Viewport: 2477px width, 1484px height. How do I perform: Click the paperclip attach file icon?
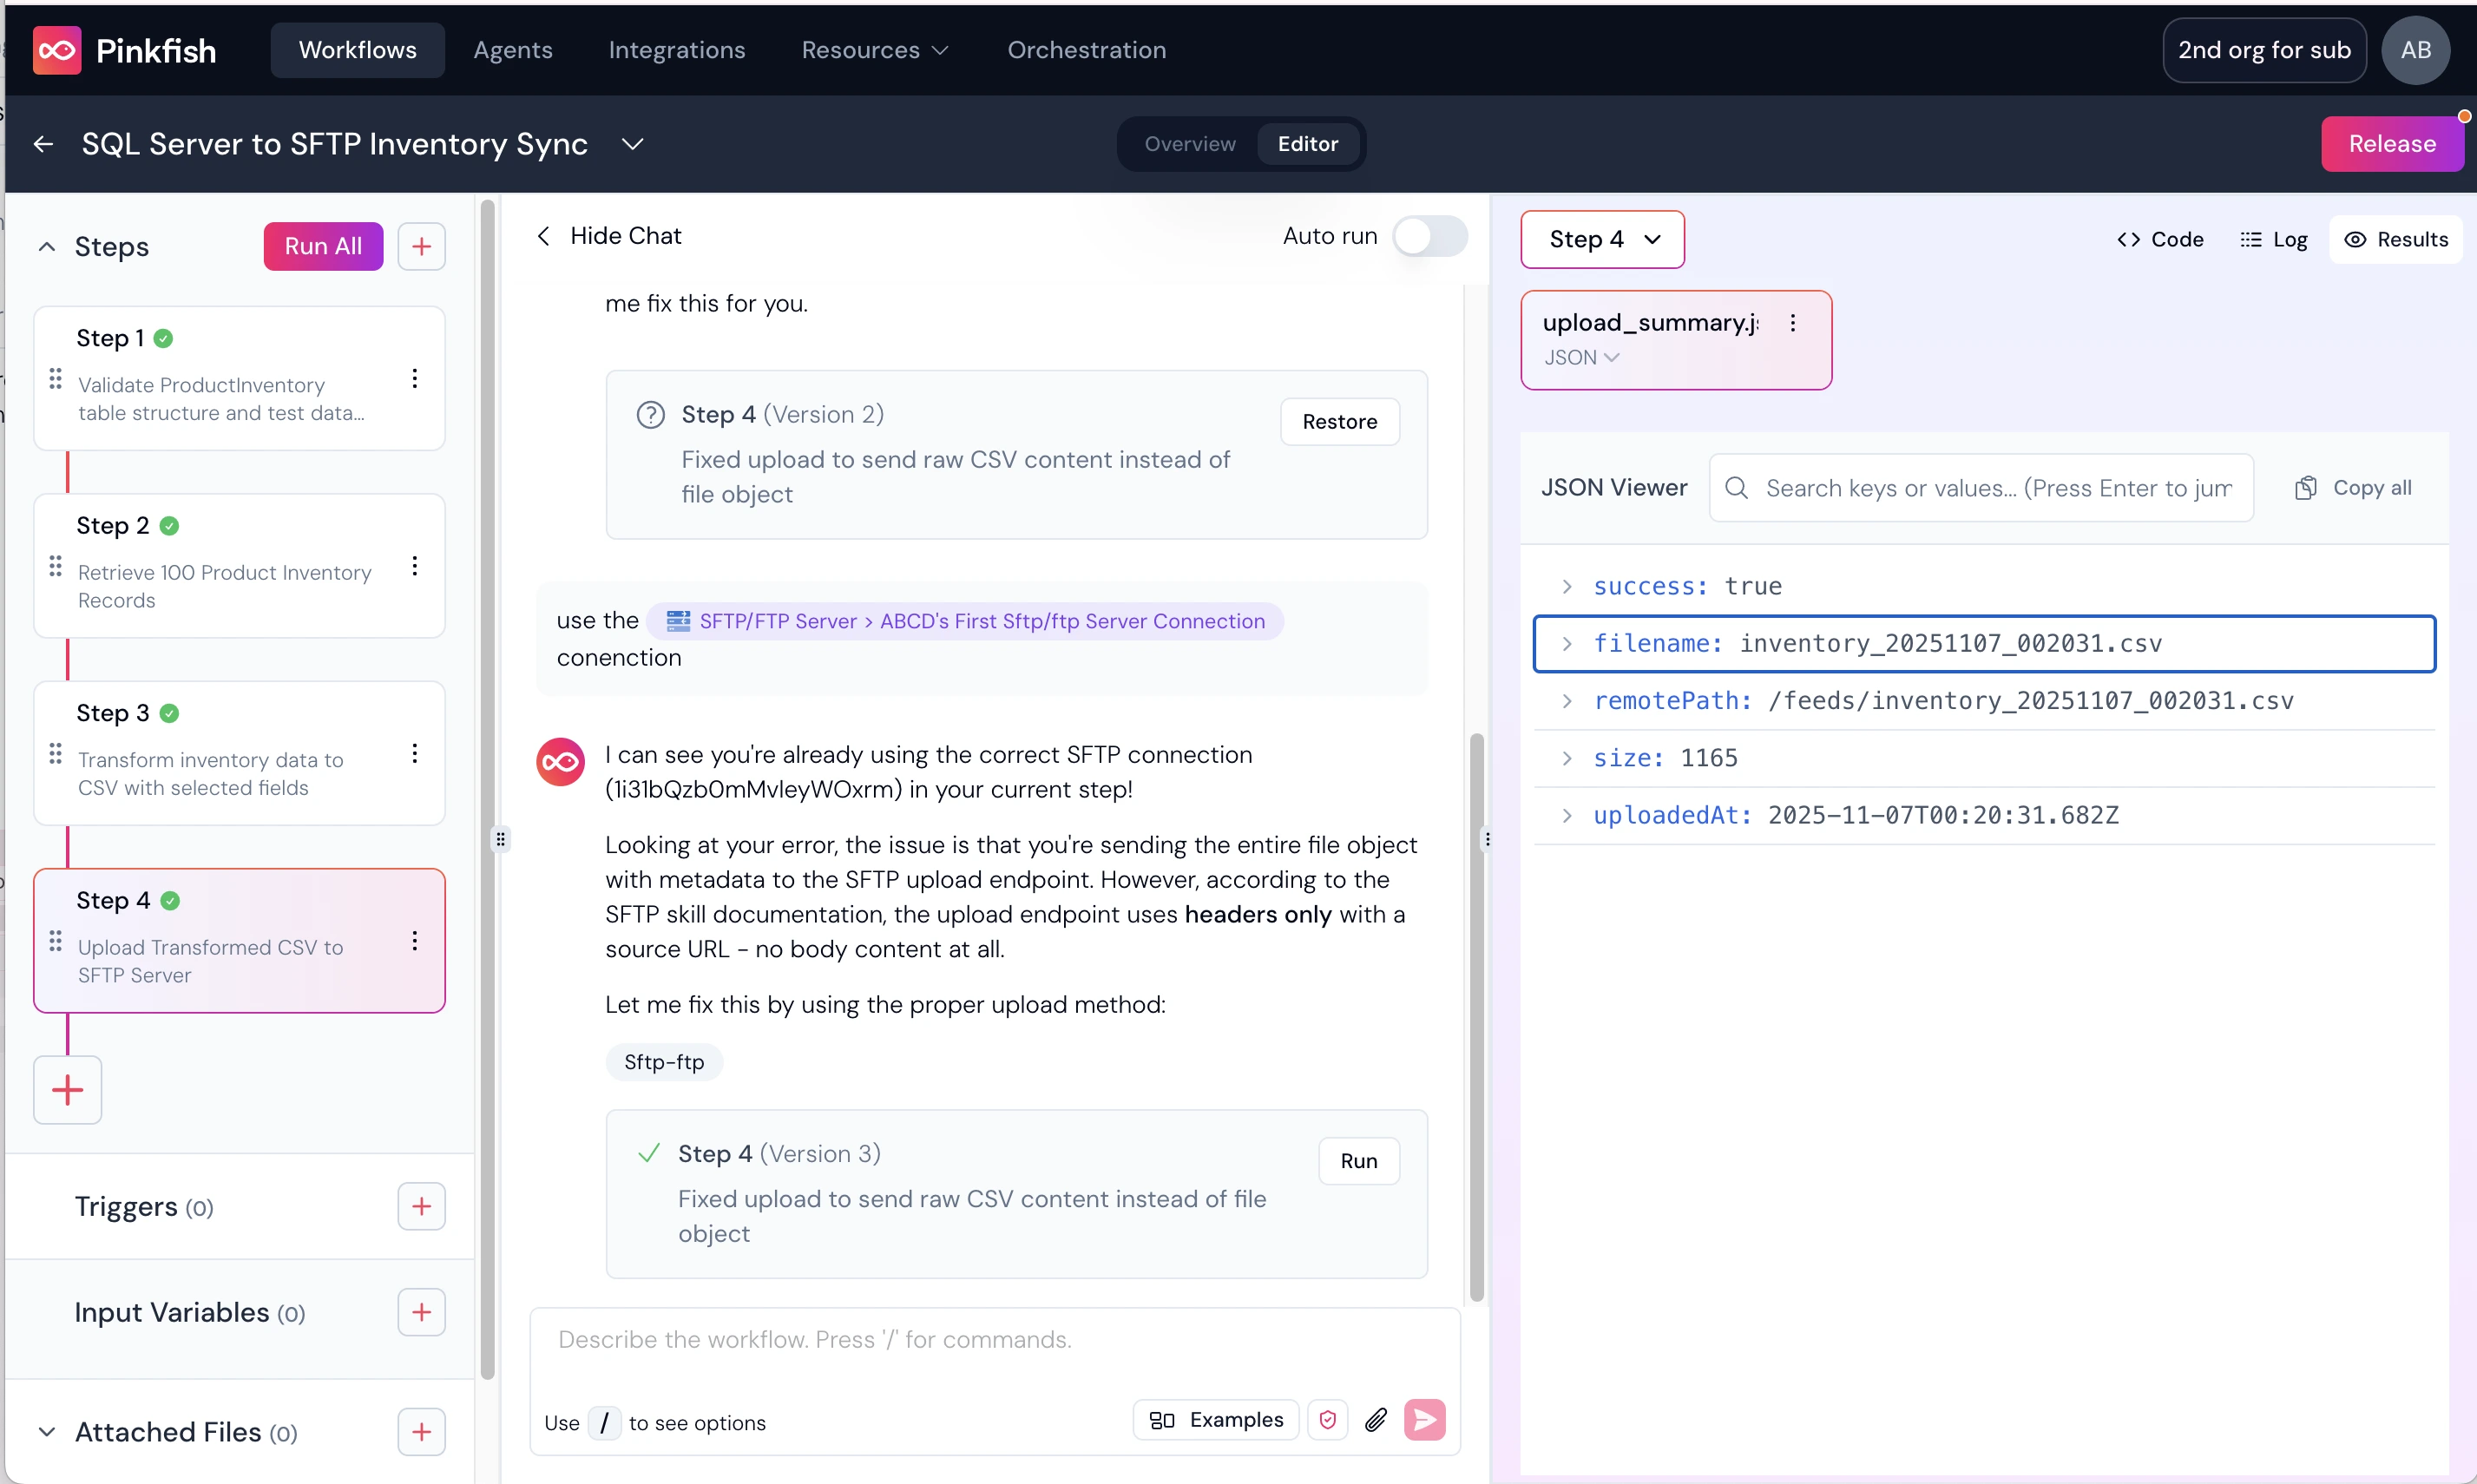point(1376,1419)
